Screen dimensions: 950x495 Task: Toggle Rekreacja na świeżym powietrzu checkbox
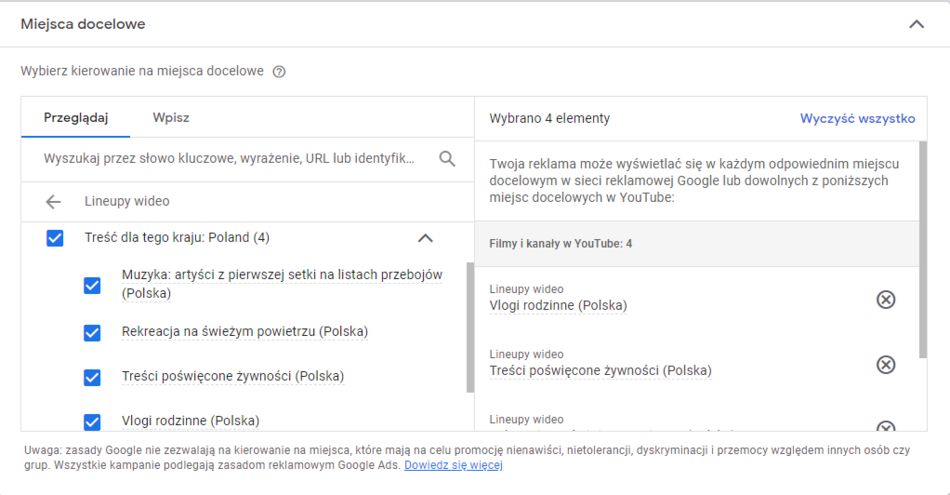pyautogui.click(x=92, y=332)
